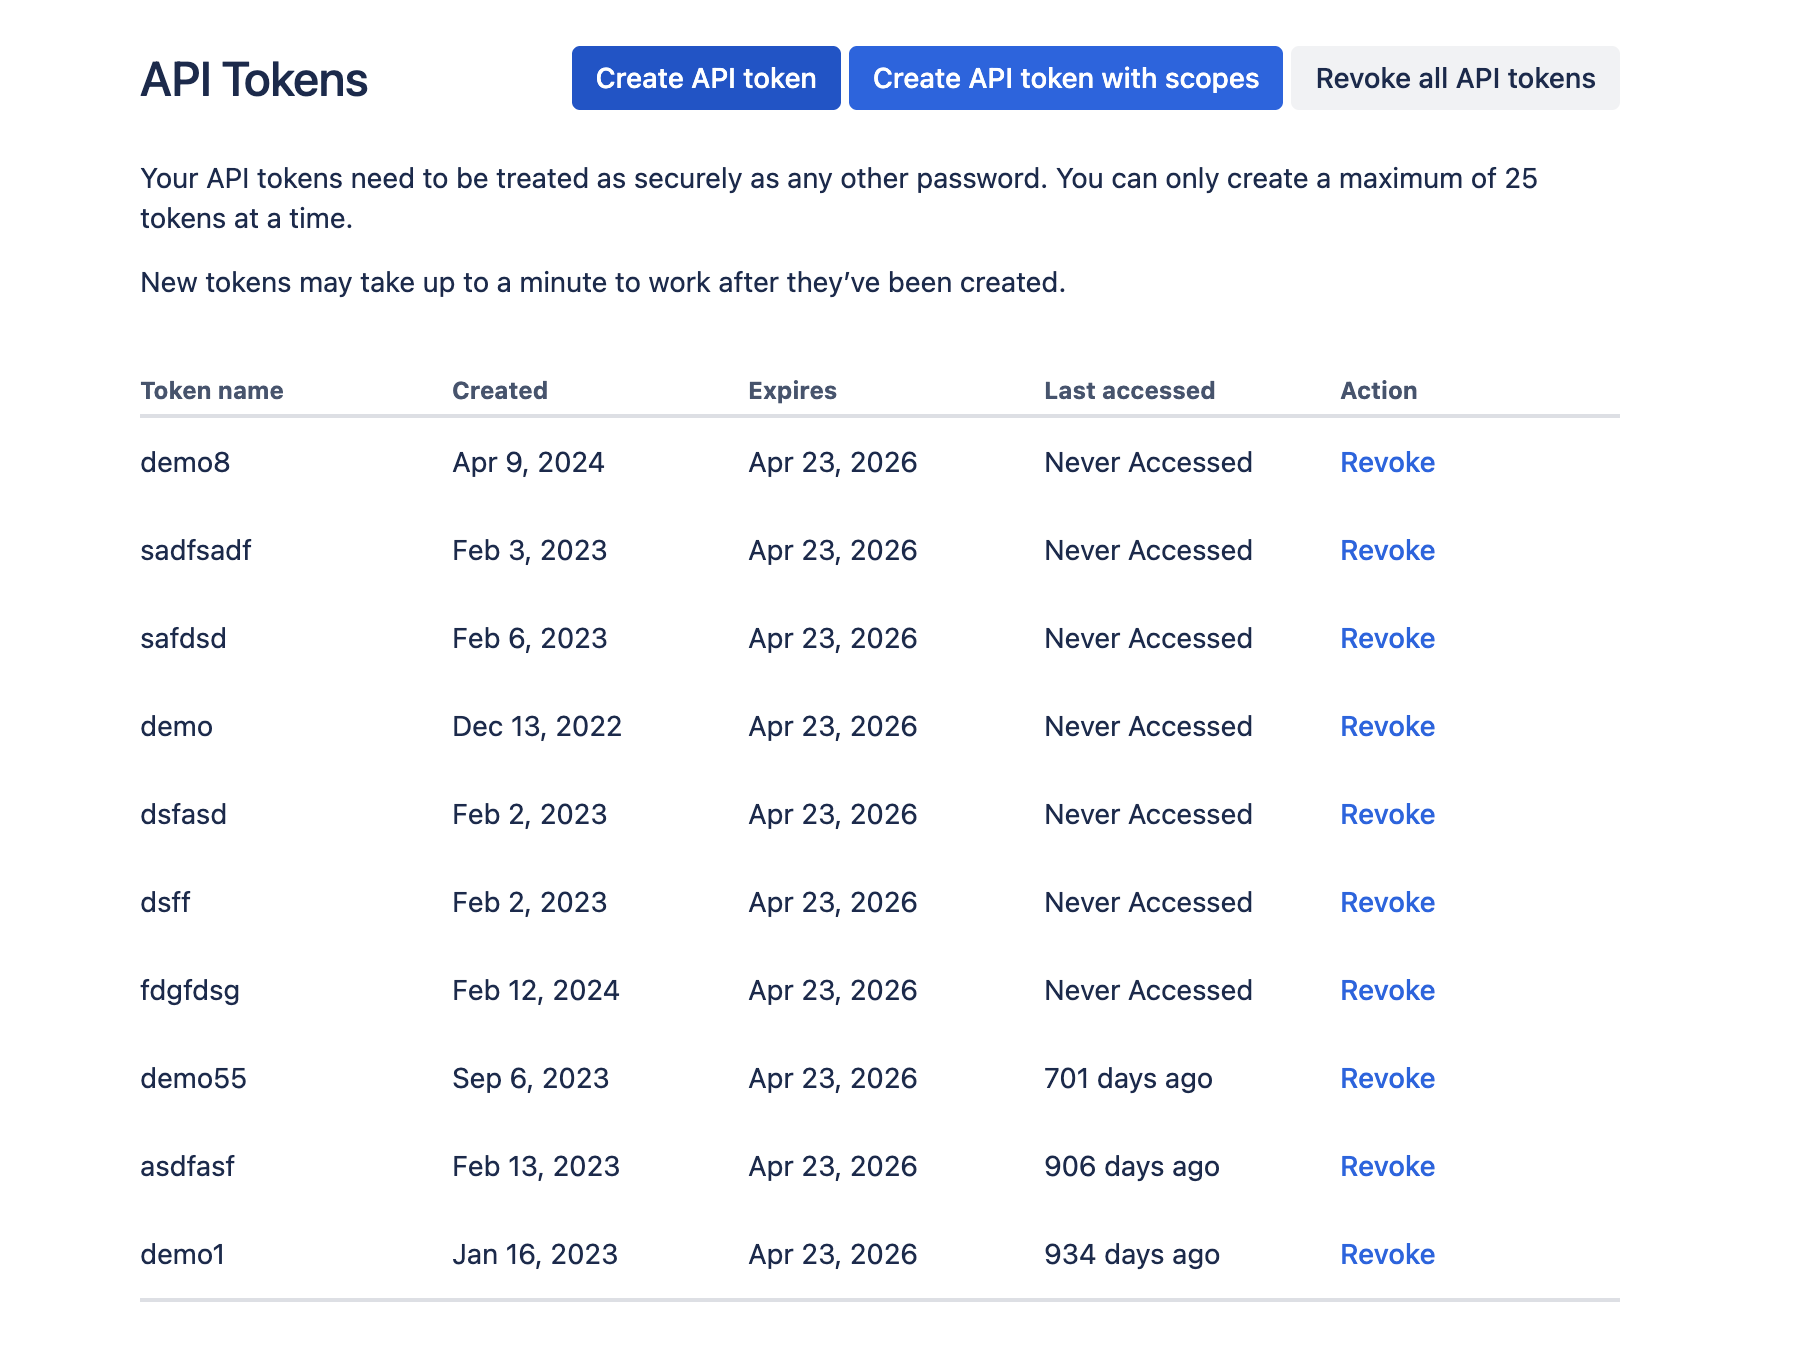Screen dimensions: 1794x1368
Task: Click the Created column header
Action: [500, 390]
